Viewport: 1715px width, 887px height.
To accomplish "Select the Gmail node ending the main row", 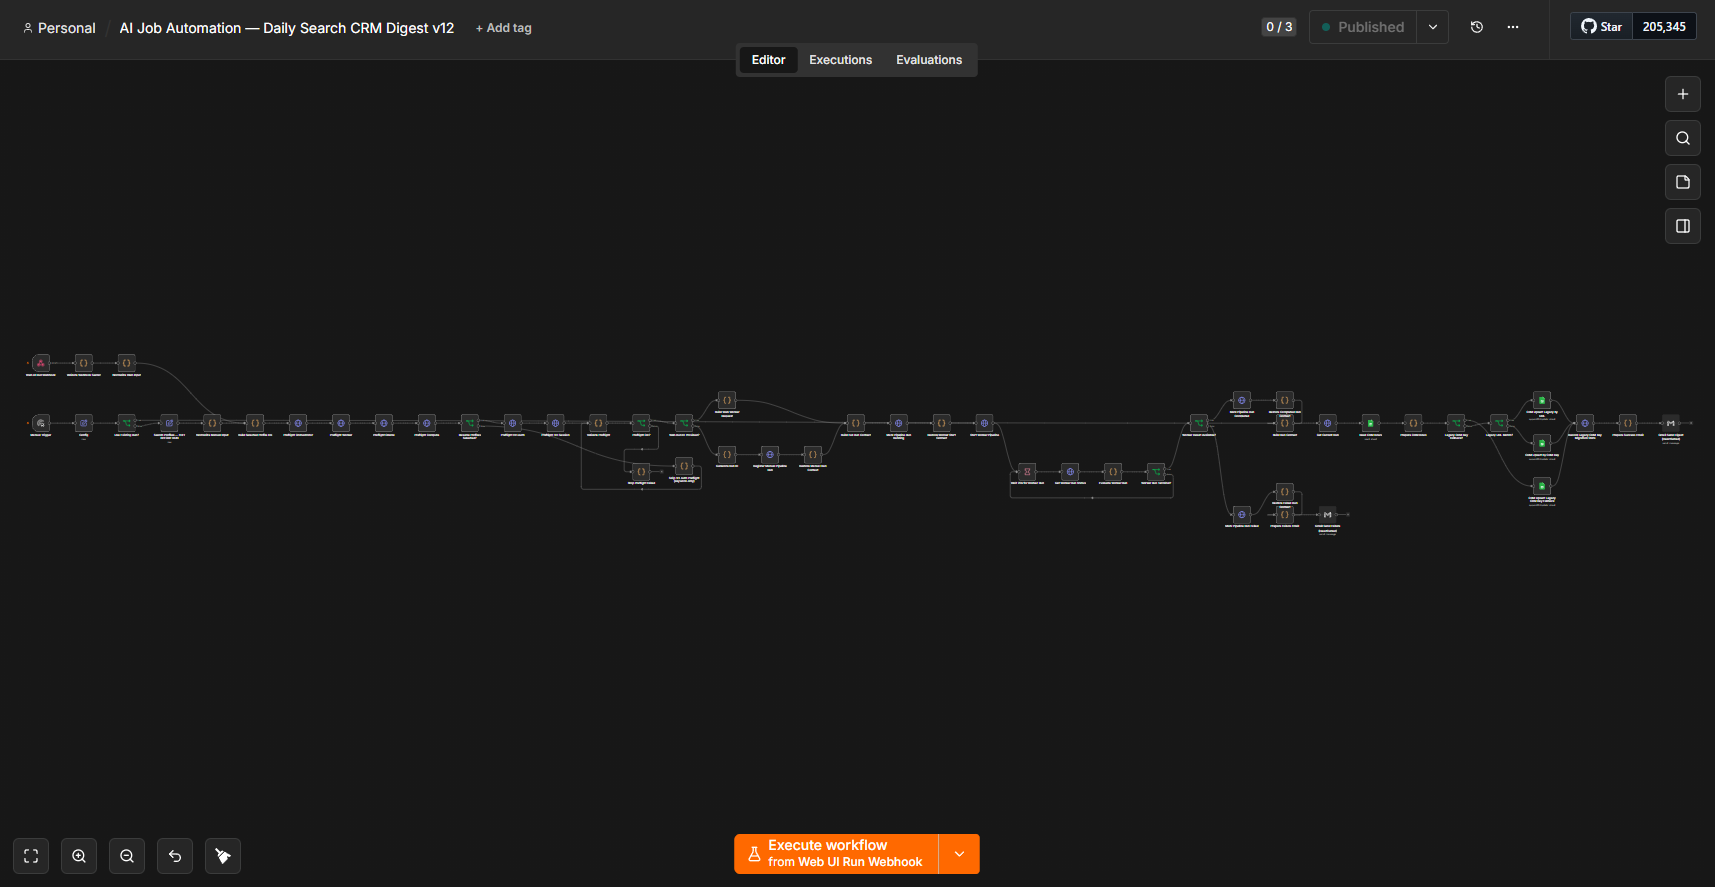I will pyautogui.click(x=1671, y=423).
